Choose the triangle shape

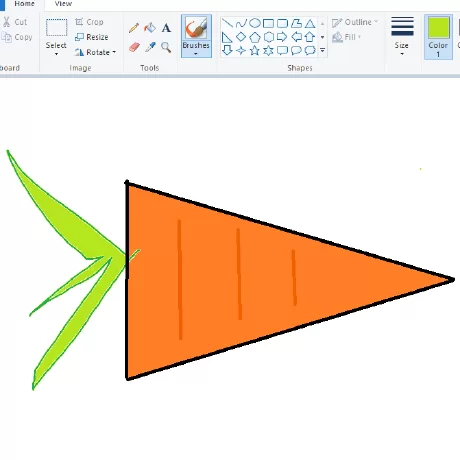[310, 23]
